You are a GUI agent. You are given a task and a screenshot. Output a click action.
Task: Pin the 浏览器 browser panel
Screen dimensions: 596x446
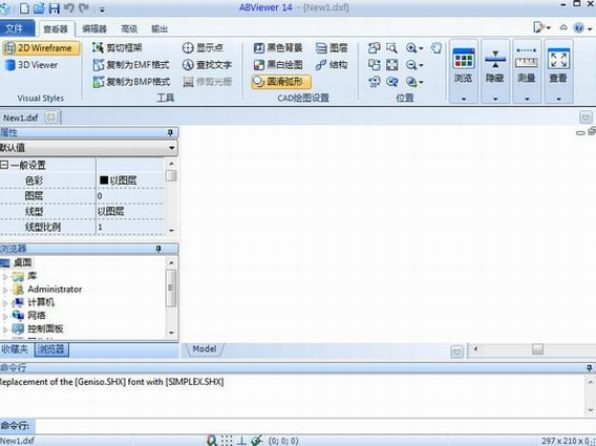(159, 249)
